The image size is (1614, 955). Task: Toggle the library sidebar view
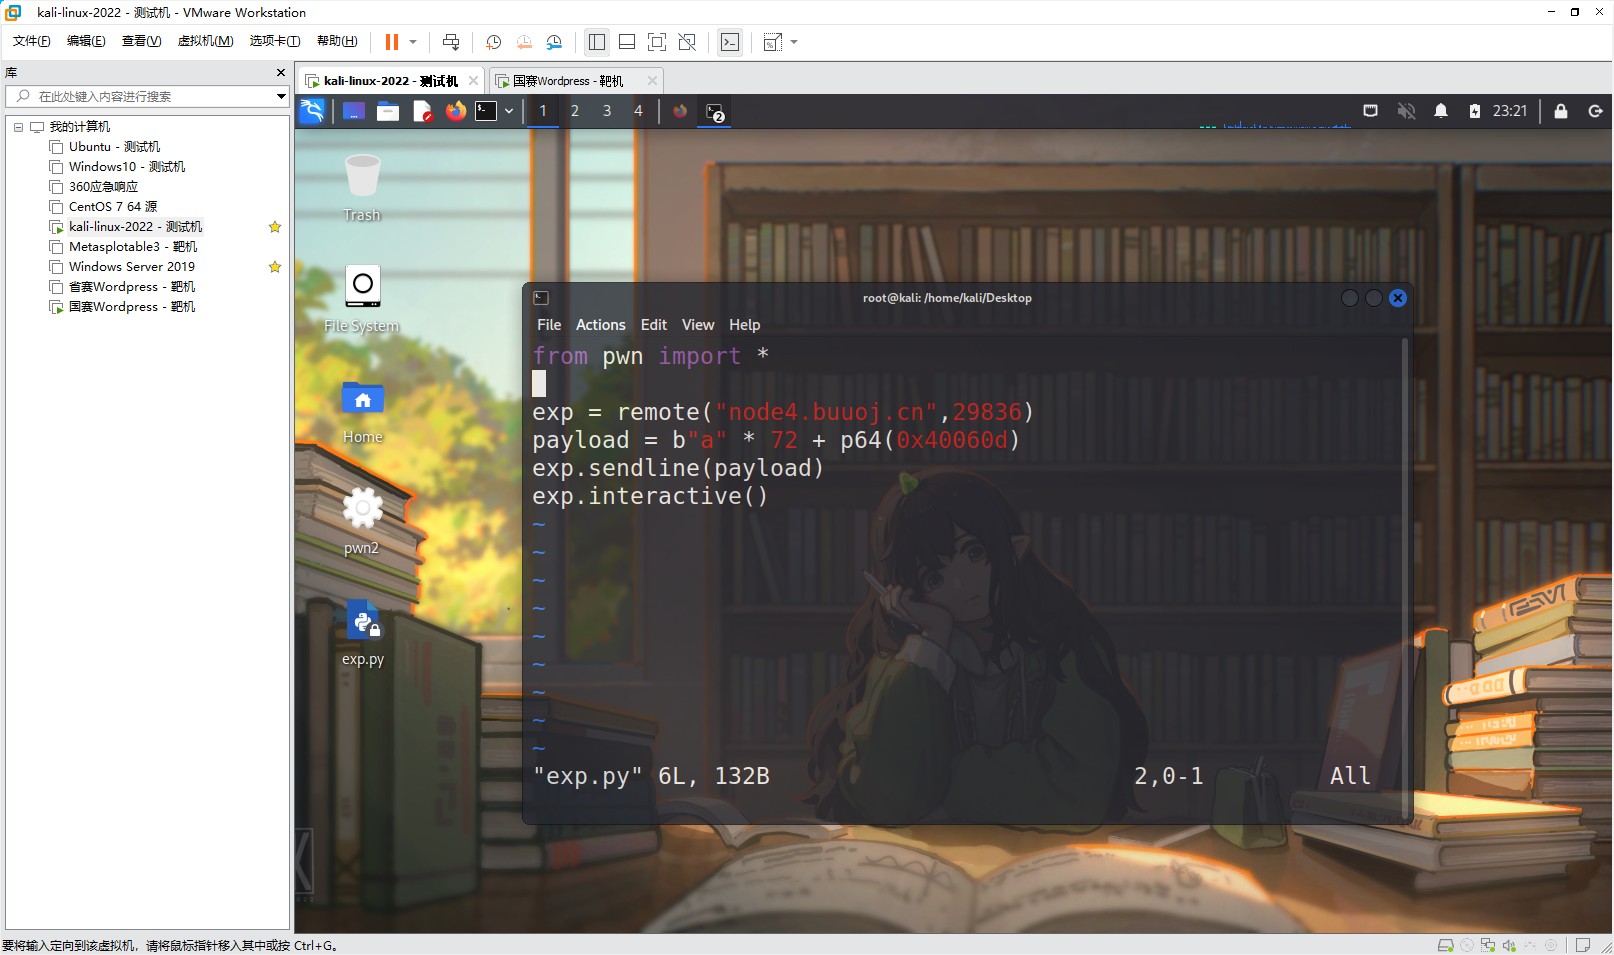(597, 42)
